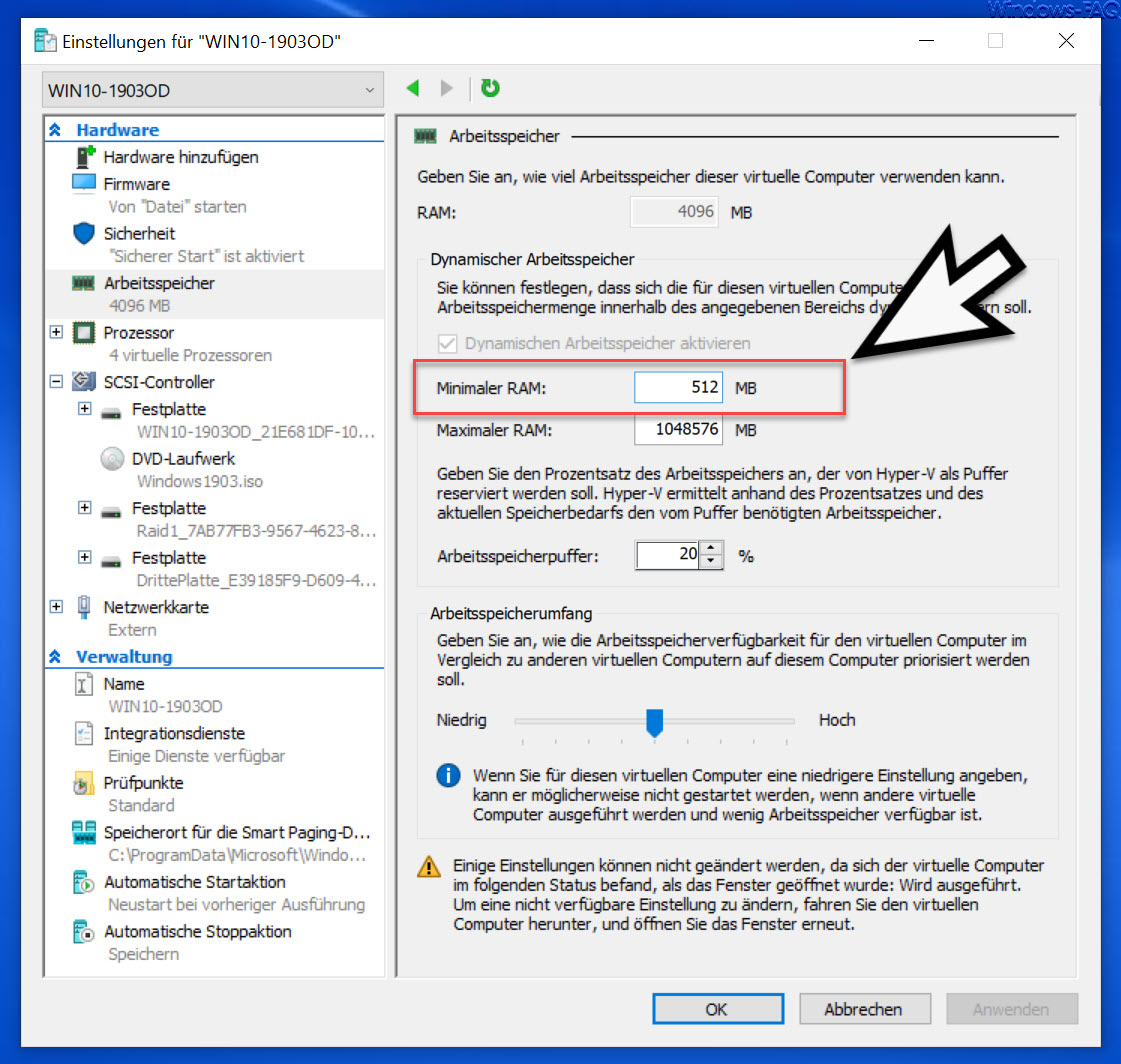1121x1064 pixels.
Task: Click the Netzwerkkarte adapter icon
Action: tap(84, 606)
